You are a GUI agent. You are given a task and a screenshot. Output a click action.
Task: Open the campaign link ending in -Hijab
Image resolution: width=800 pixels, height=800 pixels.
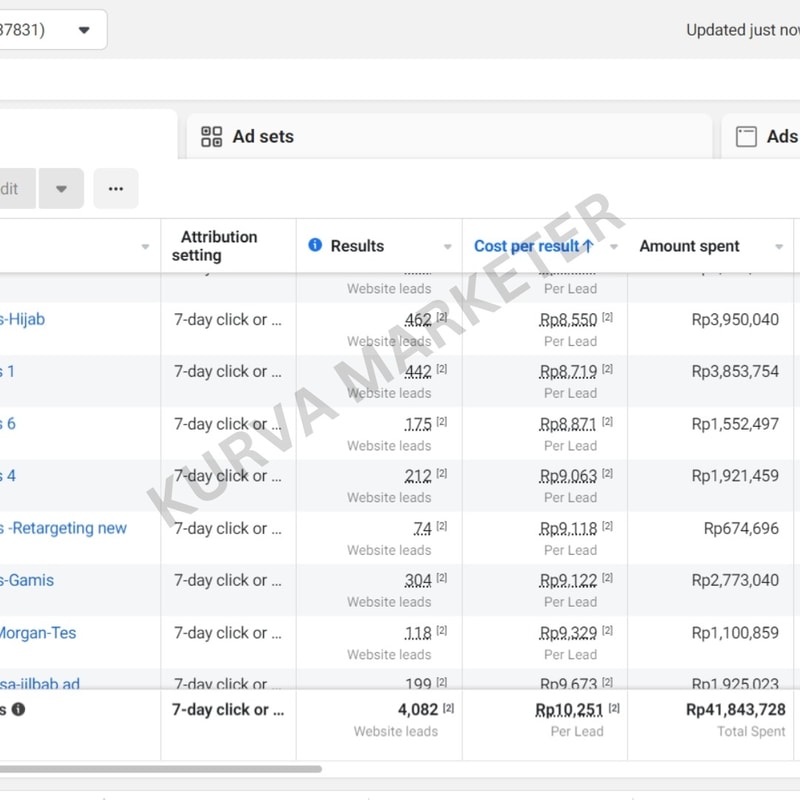pyautogui.click(x=22, y=319)
